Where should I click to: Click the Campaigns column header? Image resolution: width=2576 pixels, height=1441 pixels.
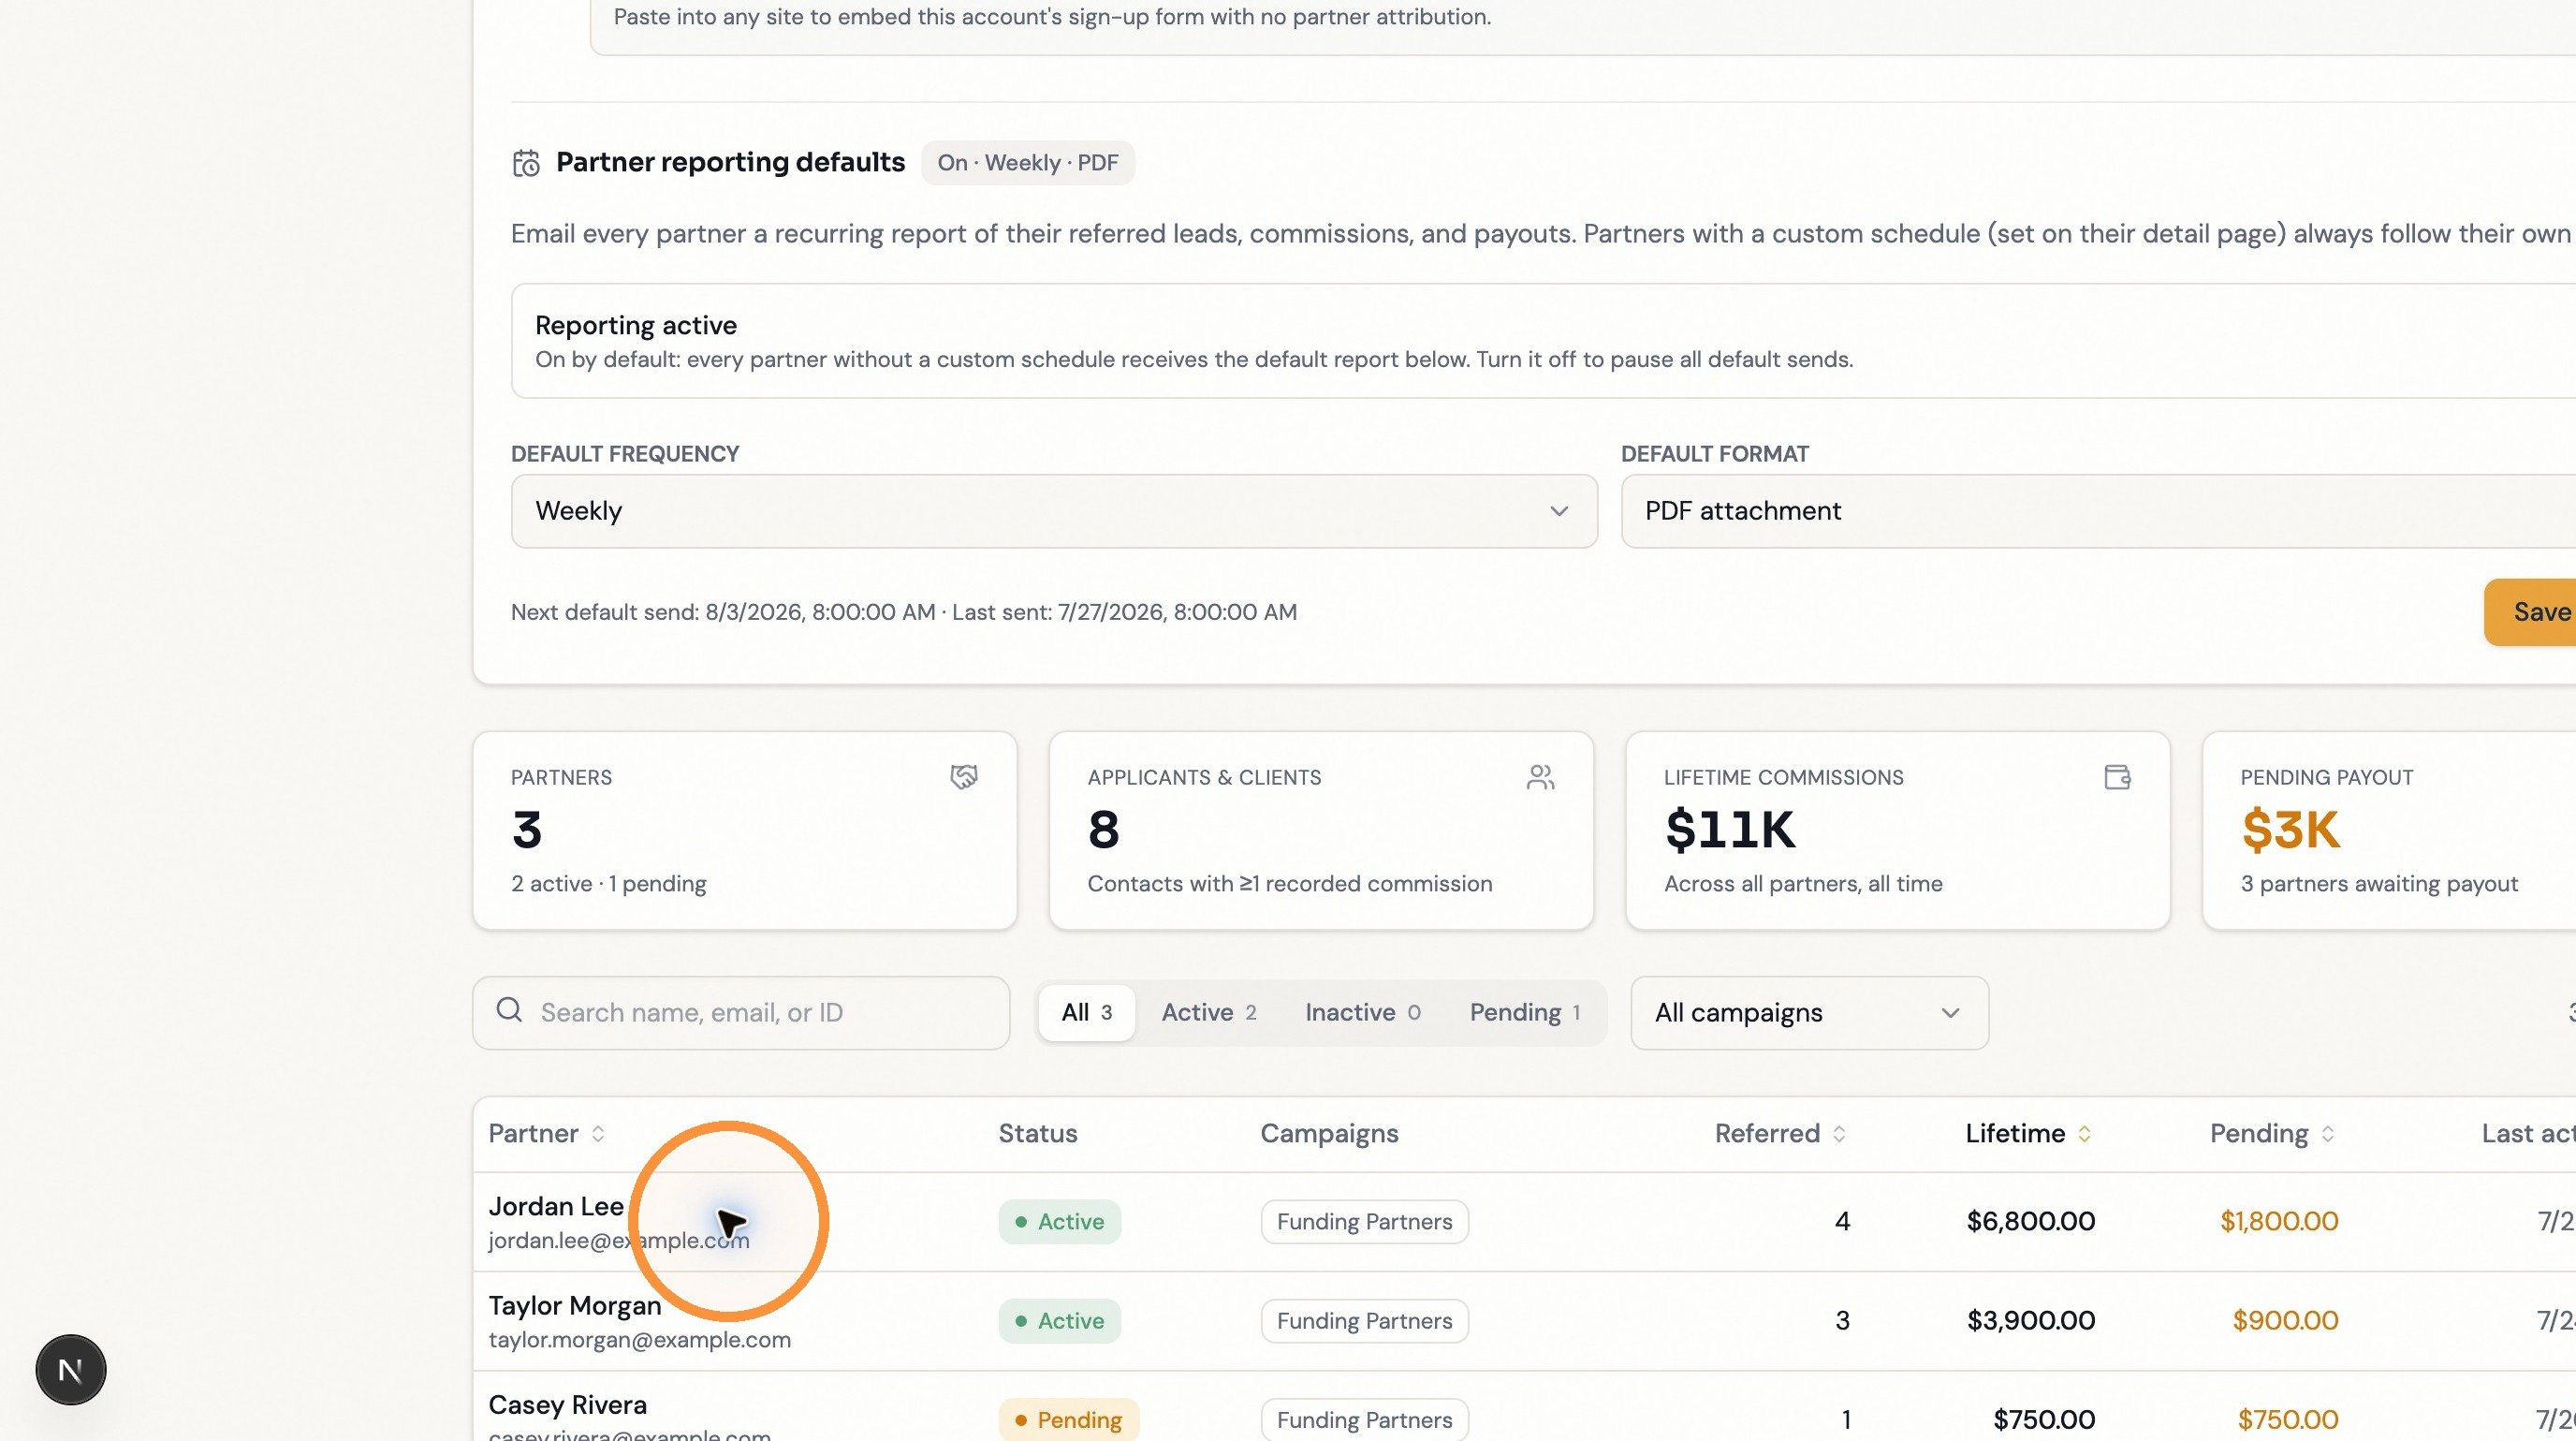pyautogui.click(x=1329, y=1133)
